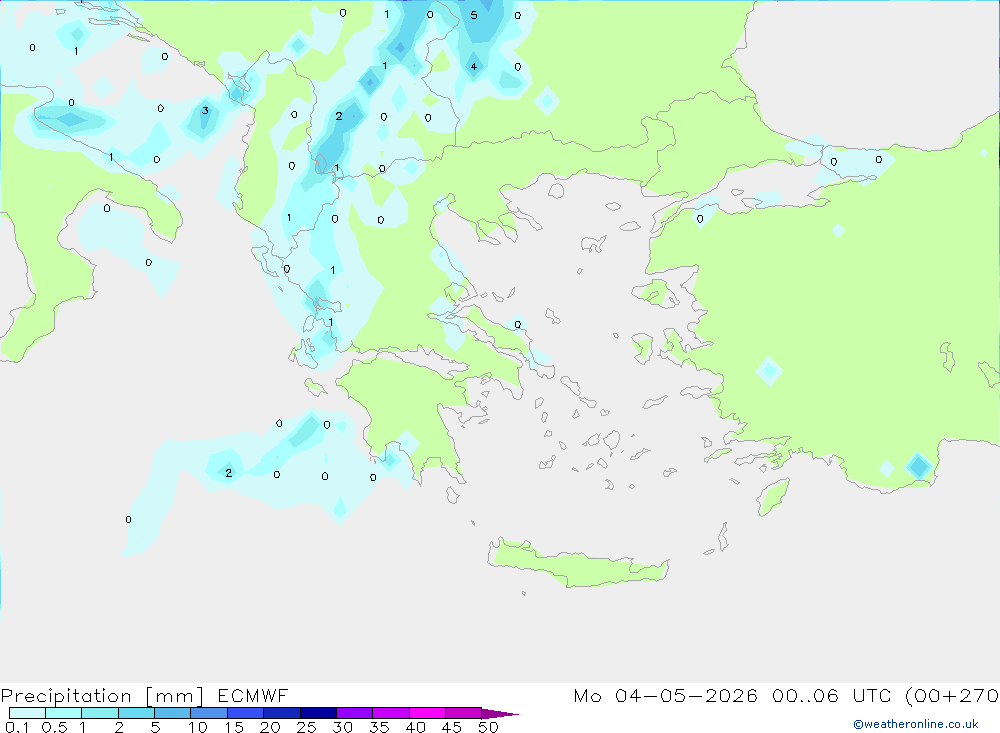Click the legend label '50'
The height and width of the screenshot is (733, 1000).
pos(488,727)
